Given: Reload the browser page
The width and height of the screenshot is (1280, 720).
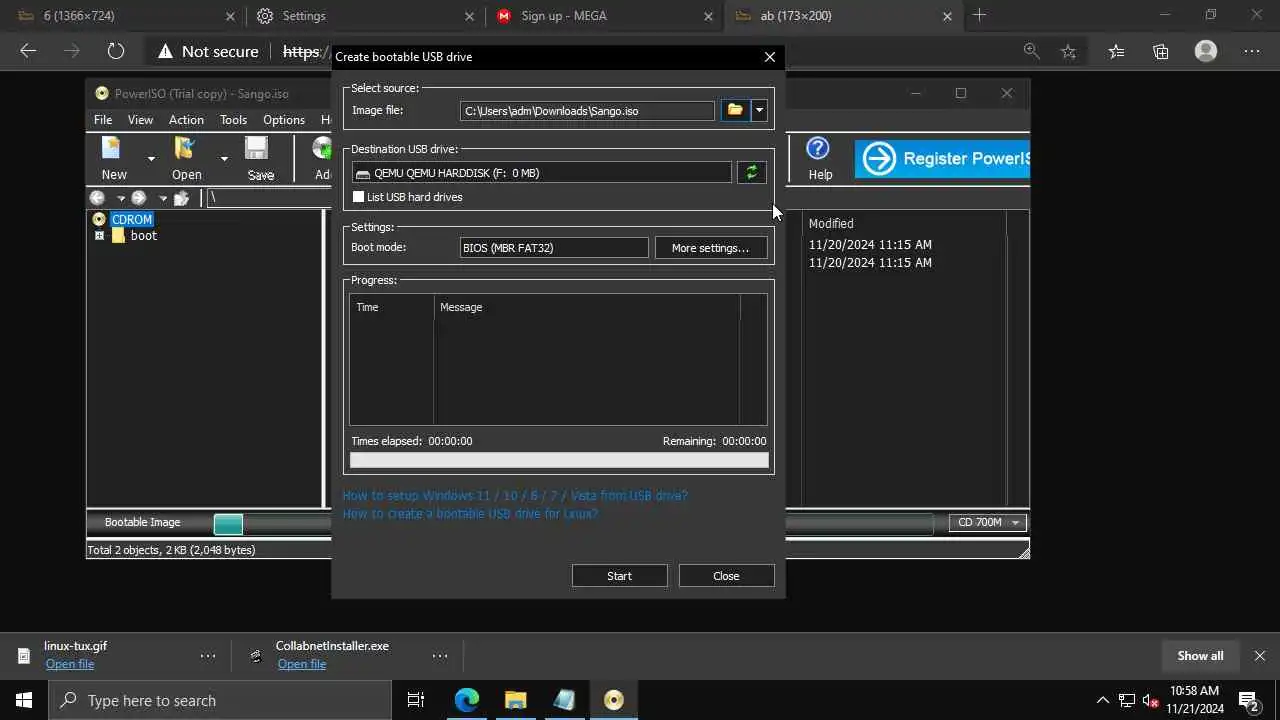Looking at the screenshot, I should click(116, 51).
